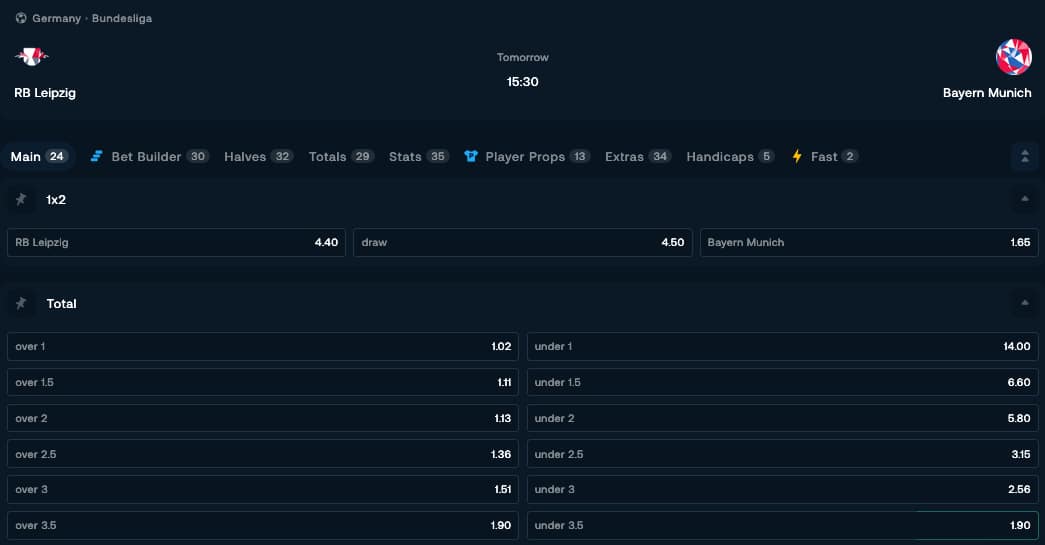1045x545 pixels.
Task: Pin the 1x2 market
Action: pyautogui.click(x=21, y=199)
